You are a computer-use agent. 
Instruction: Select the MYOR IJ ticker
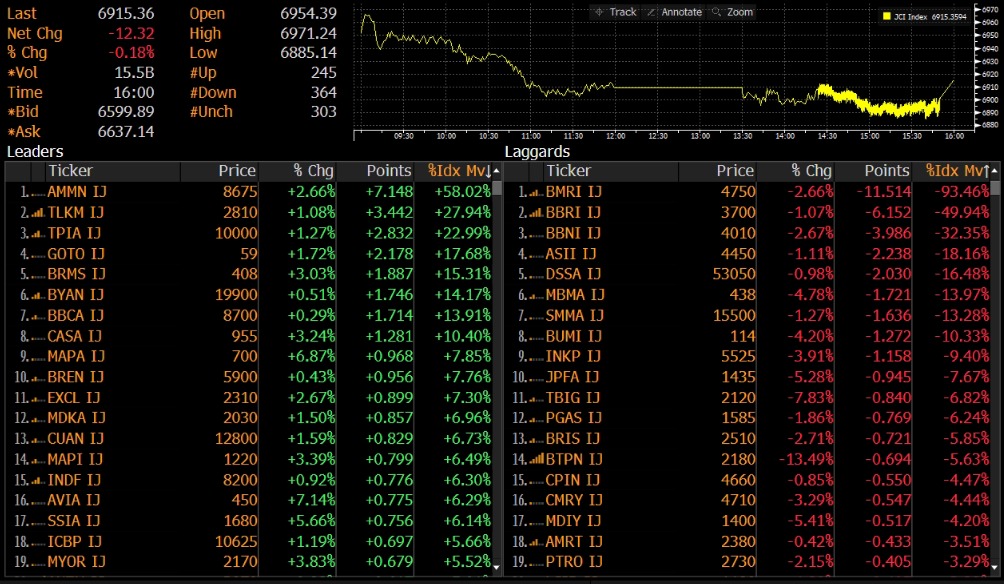click(x=76, y=562)
